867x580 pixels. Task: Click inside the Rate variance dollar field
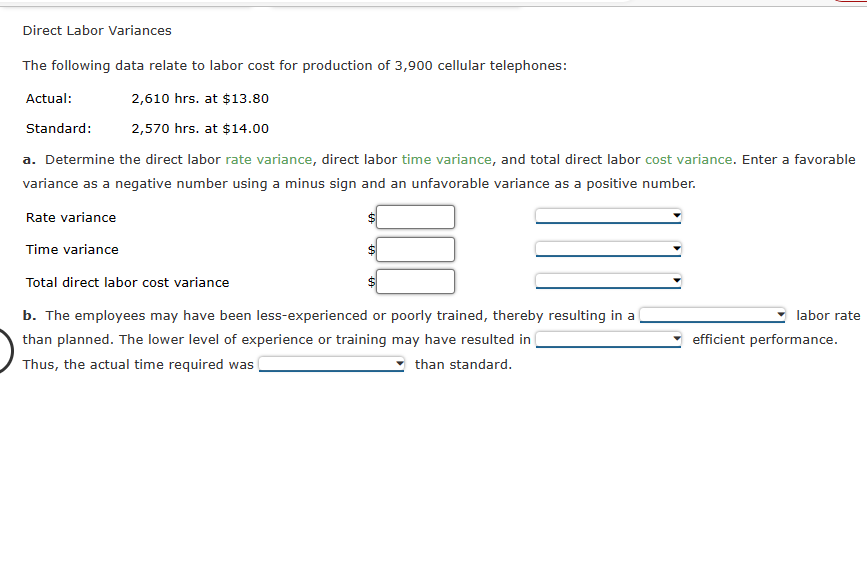(x=415, y=216)
